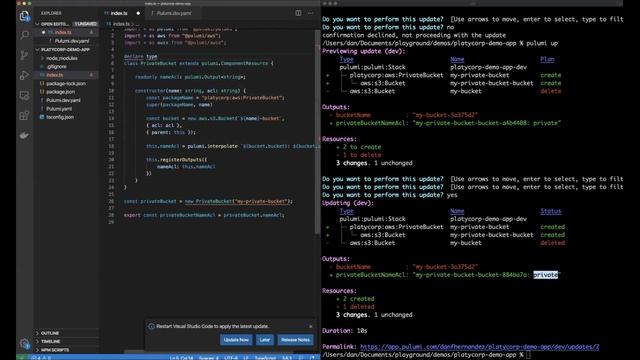The image size is (640, 360).
Task: Click the Release Notes button
Action: click(x=295, y=340)
